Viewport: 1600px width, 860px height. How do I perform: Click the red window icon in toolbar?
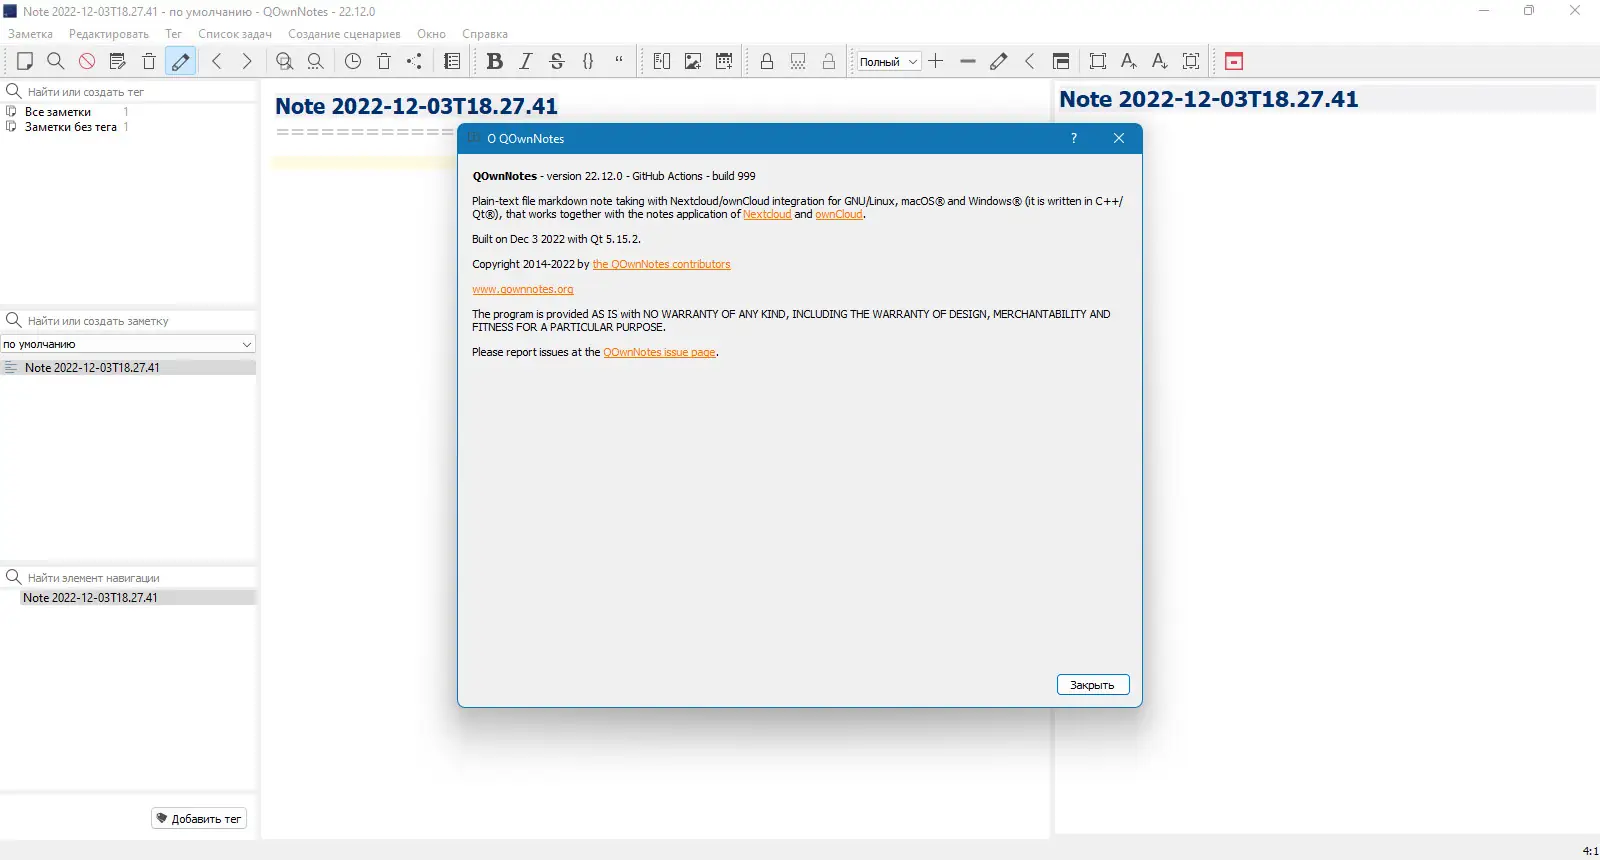[x=1234, y=61]
